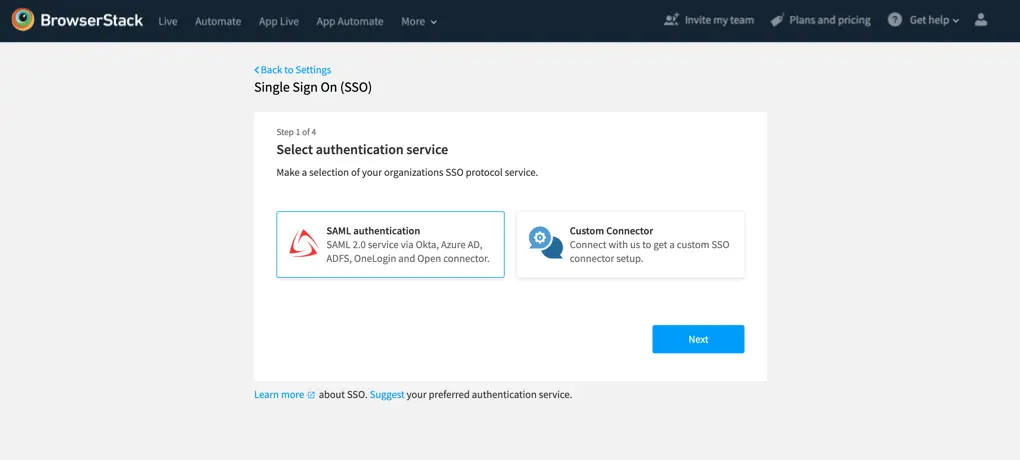Click the Get help question mark icon
Screen dimensions: 1020x460
point(895,20)
